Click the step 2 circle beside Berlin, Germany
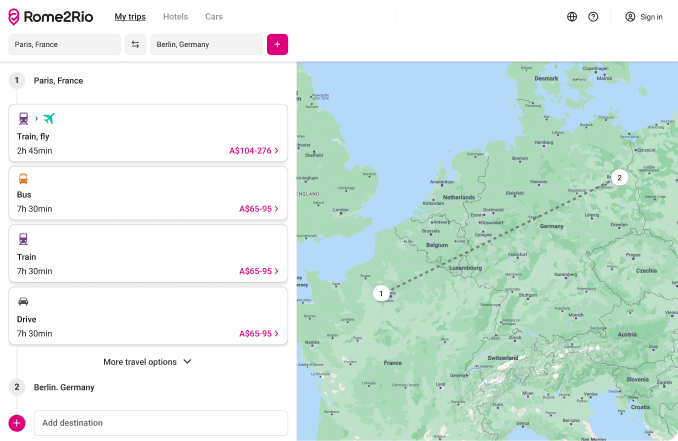 tap(17, 387)
